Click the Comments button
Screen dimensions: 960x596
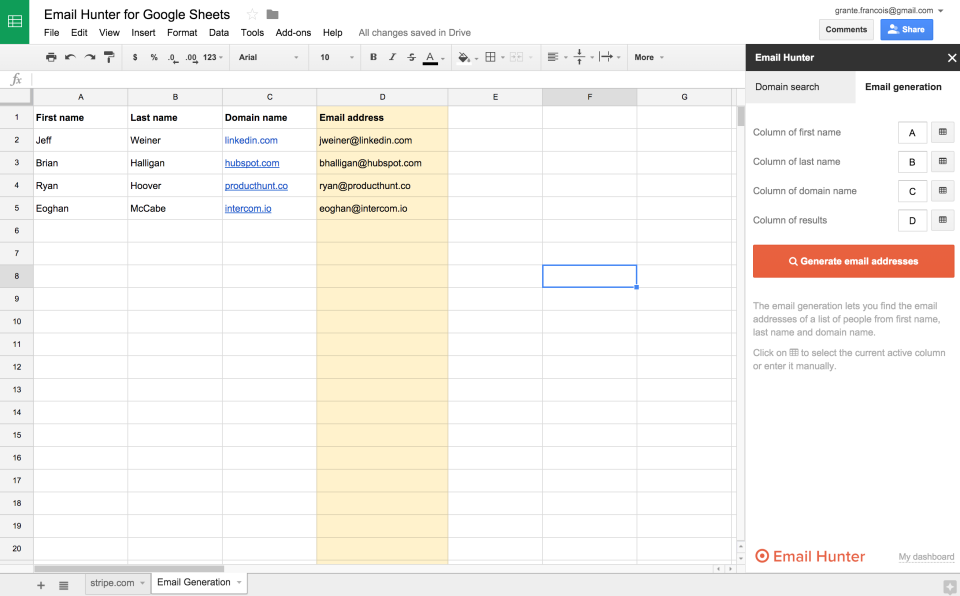point(846,29)
